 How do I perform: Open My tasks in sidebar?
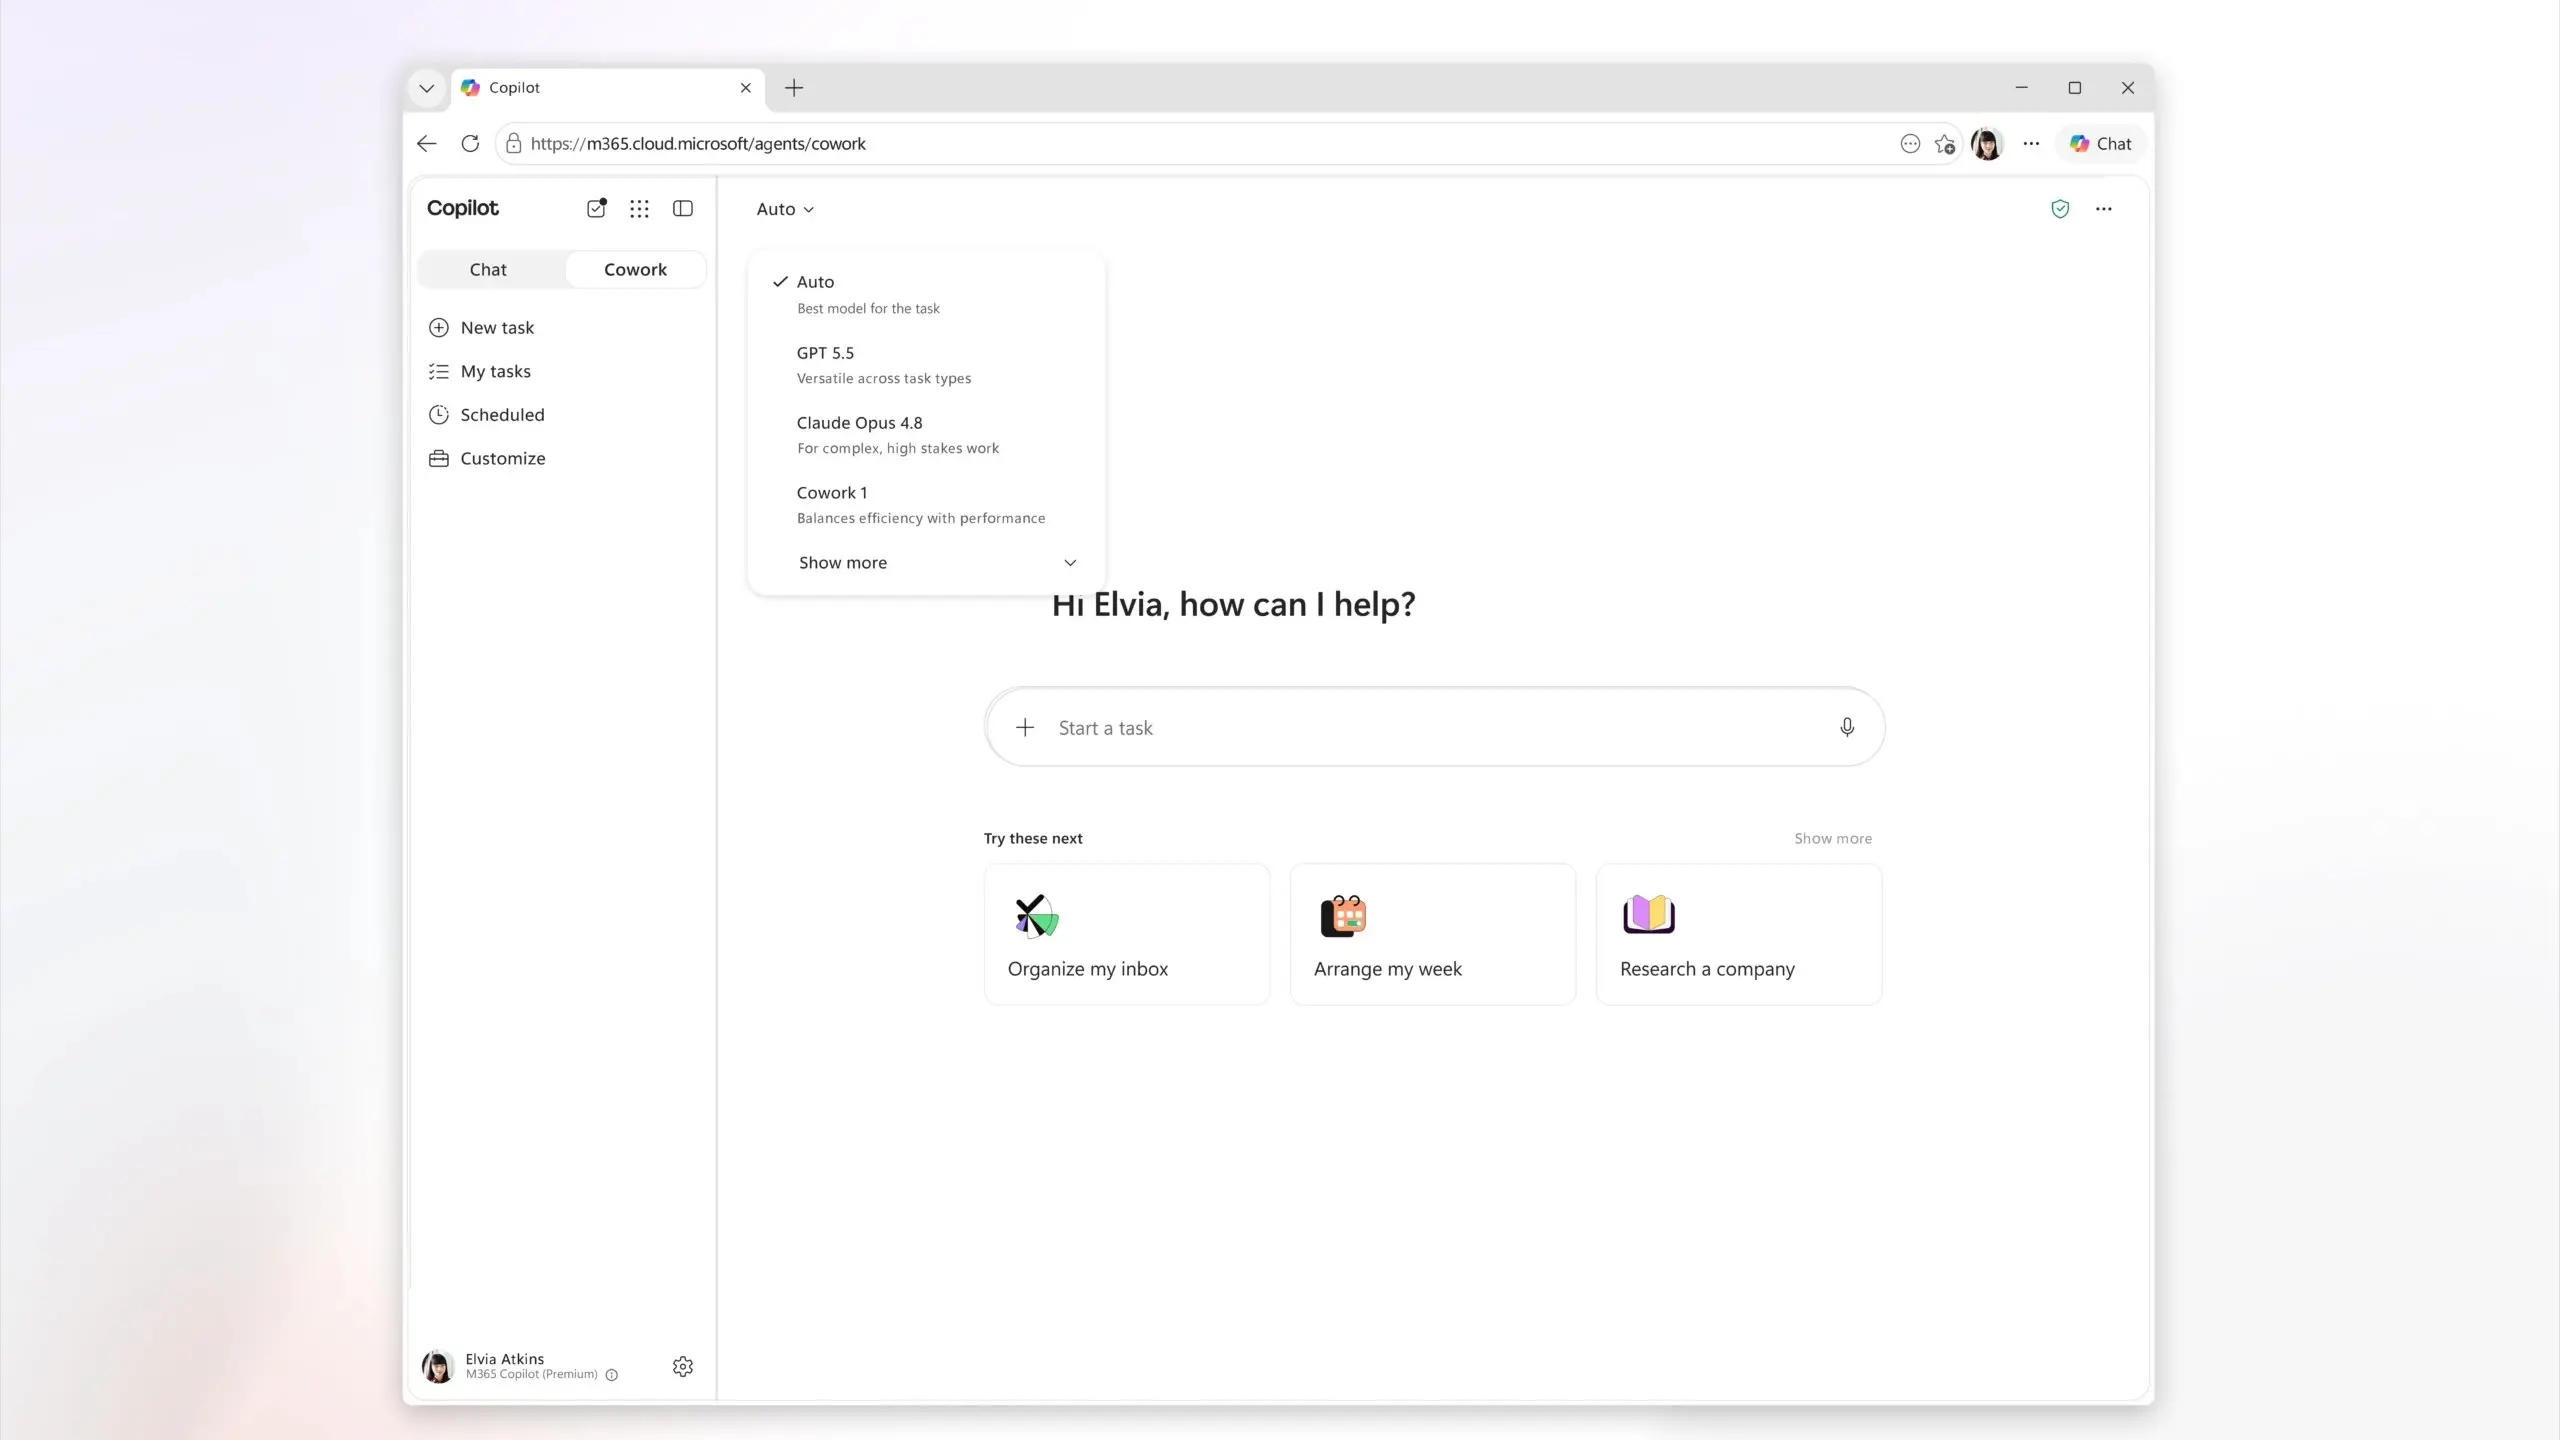[495, 371]
